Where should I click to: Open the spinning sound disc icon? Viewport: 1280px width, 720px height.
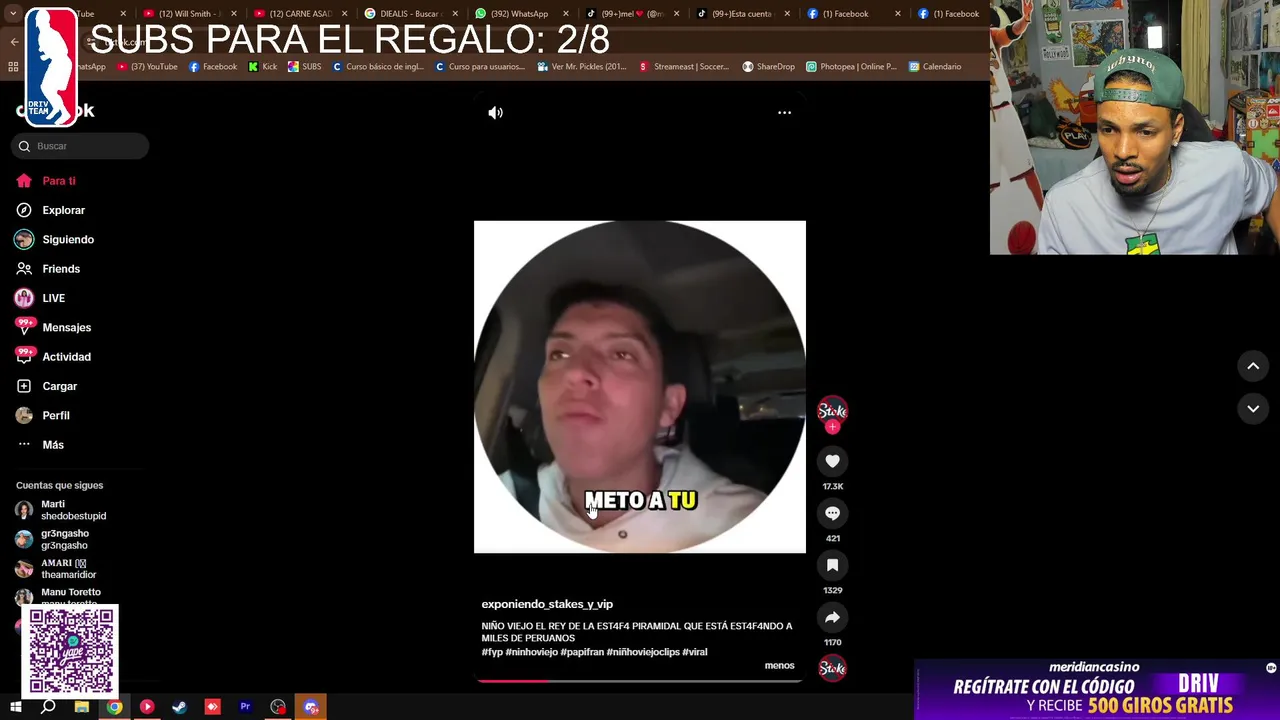click(x=832, y=668)
